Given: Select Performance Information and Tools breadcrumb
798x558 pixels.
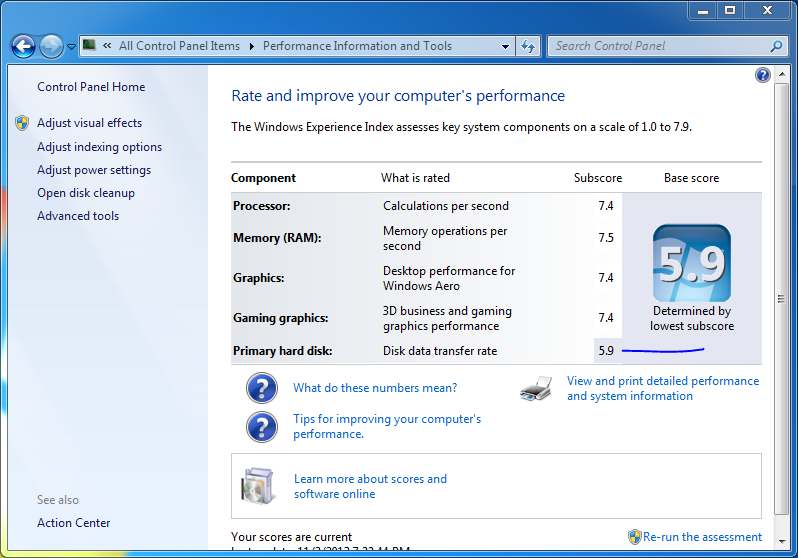Looking at the screenshot, I should 357,46.
